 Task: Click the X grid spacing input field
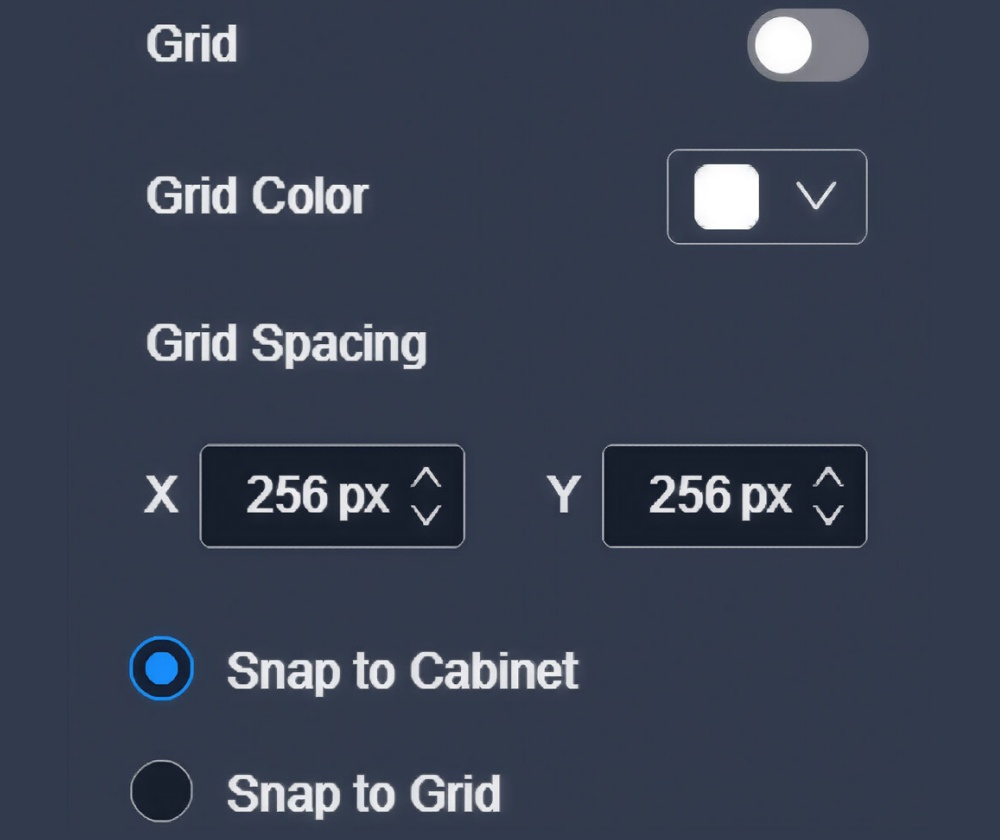click(x=310, y=496)
